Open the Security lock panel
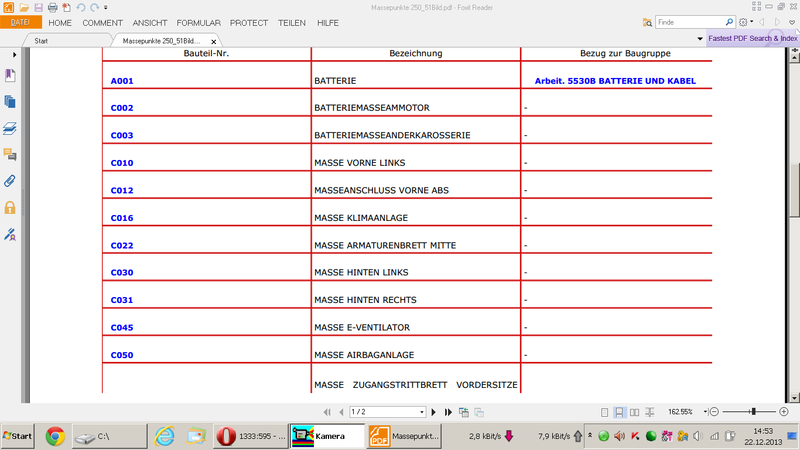800x450 pixels. (10, 208)
